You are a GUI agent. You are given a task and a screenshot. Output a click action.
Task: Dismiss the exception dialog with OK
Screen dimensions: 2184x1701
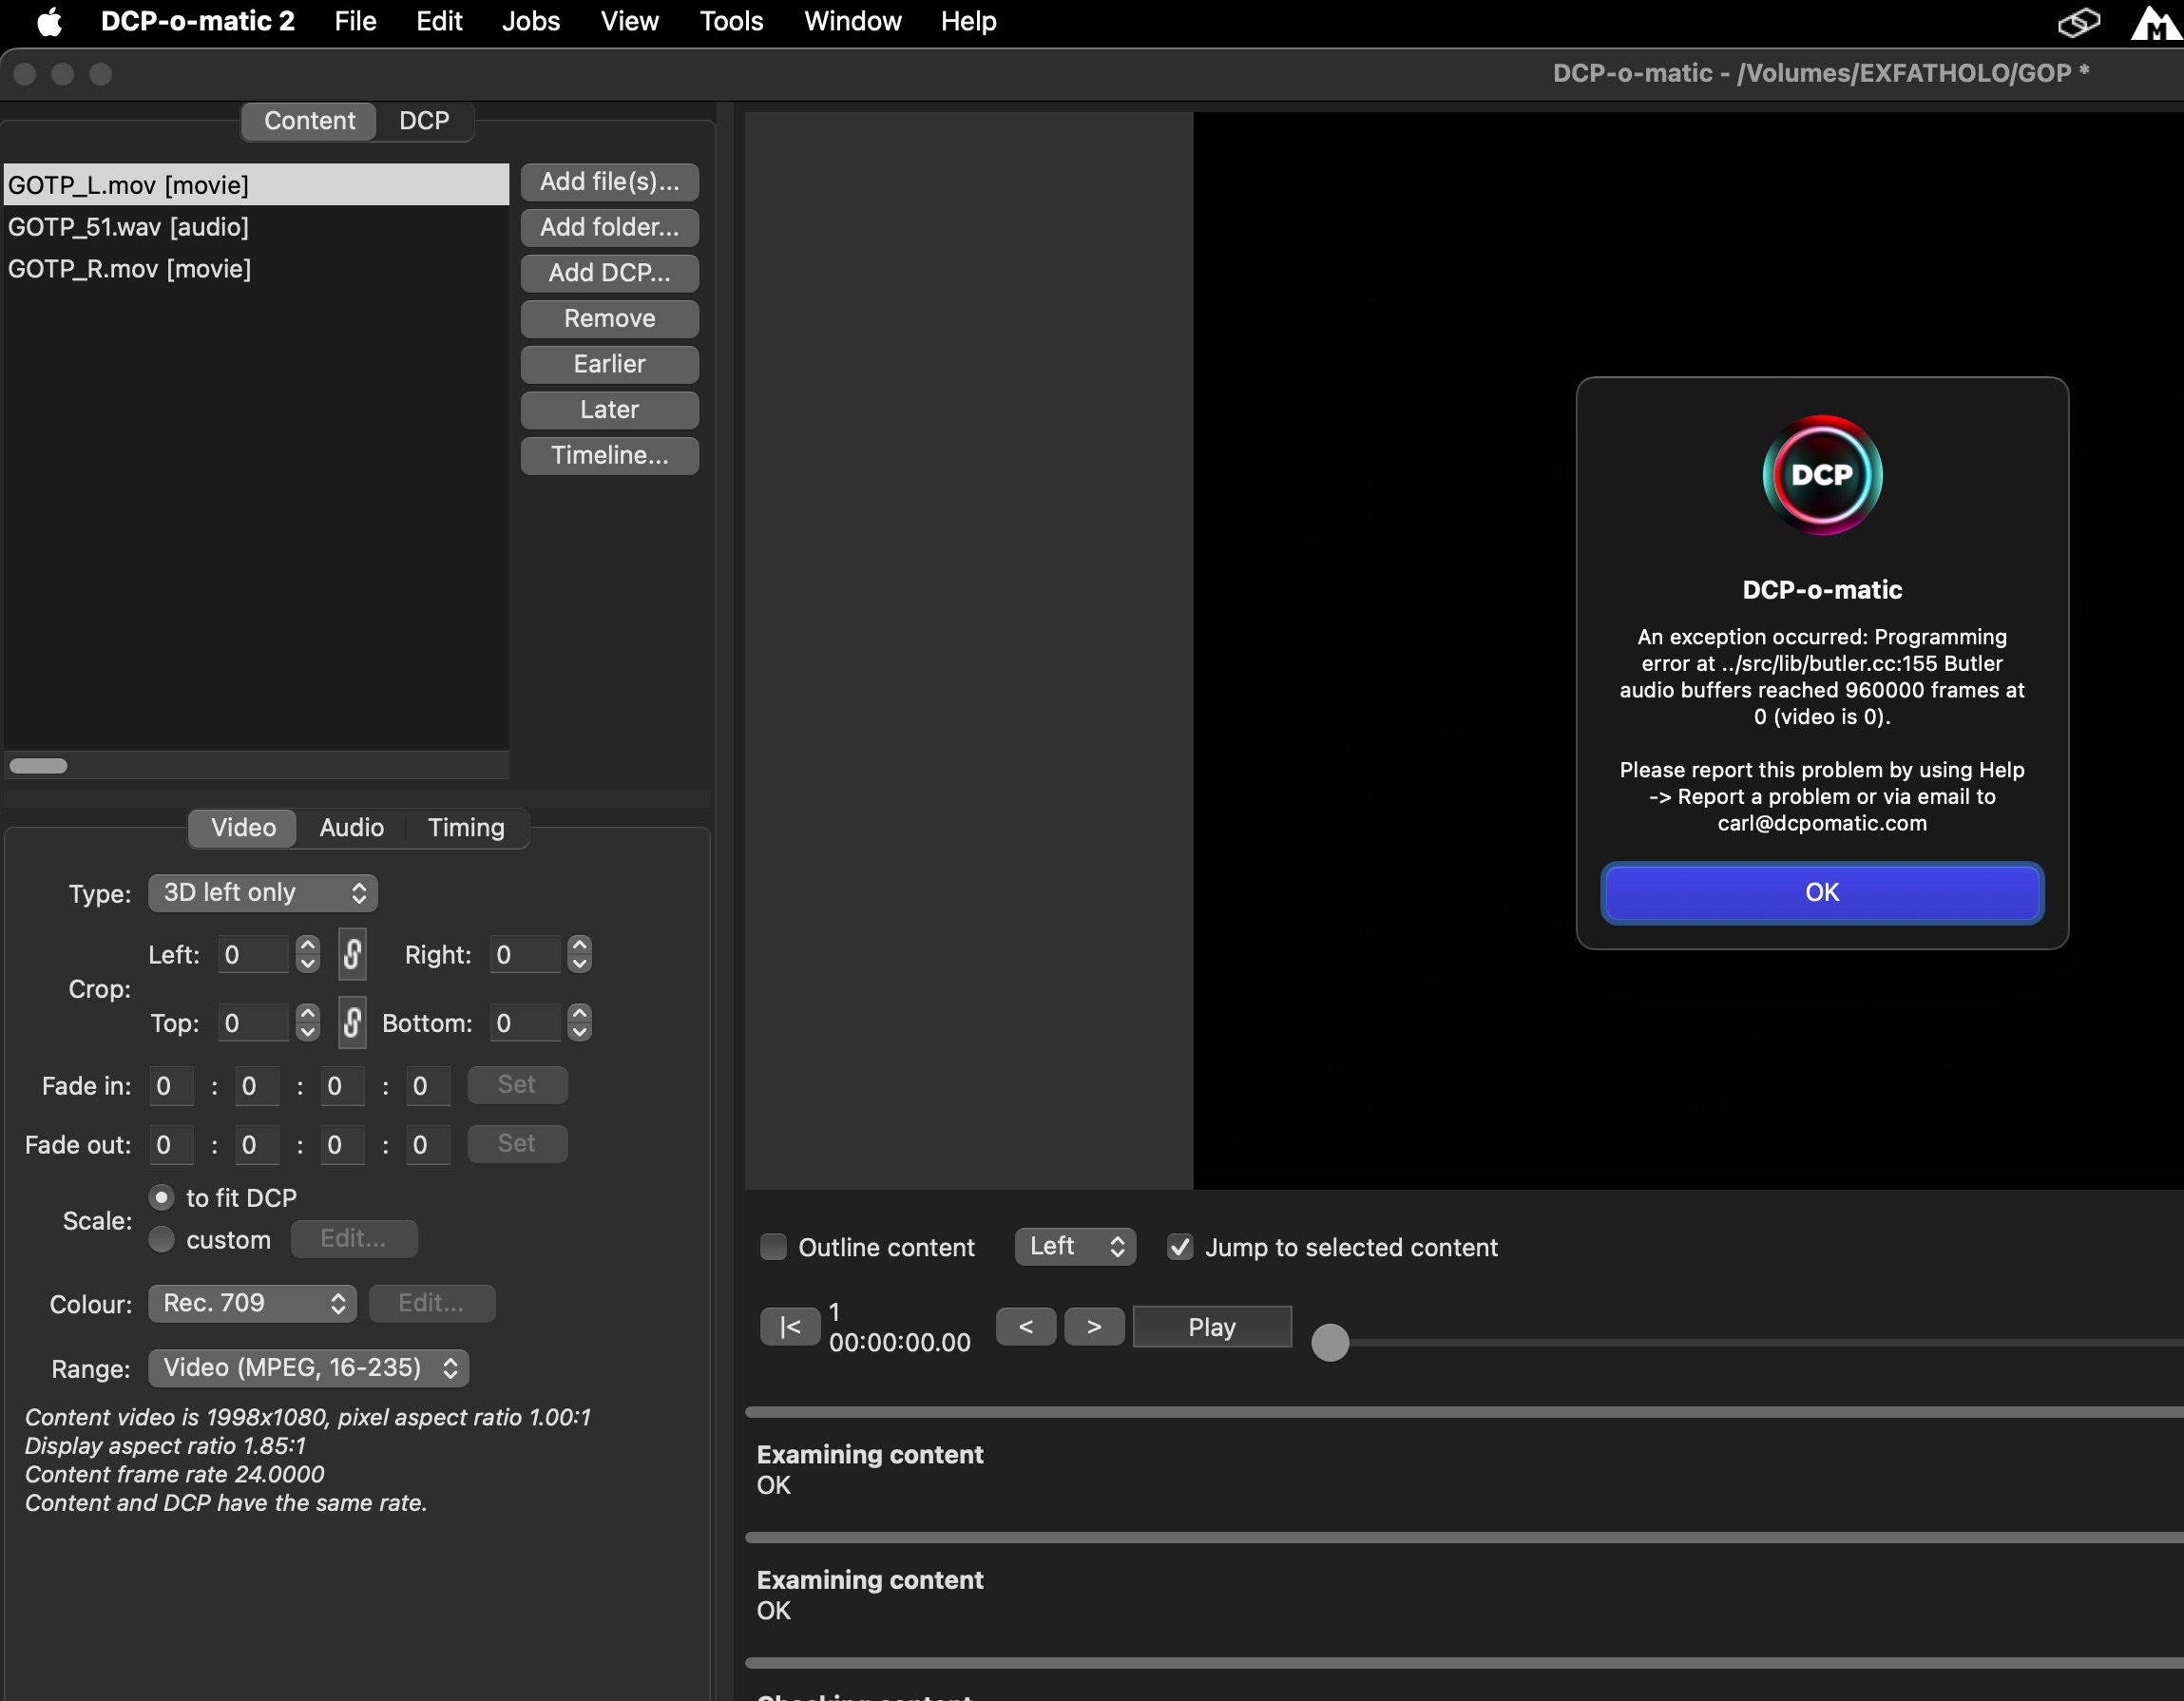tap(1821, 892)
